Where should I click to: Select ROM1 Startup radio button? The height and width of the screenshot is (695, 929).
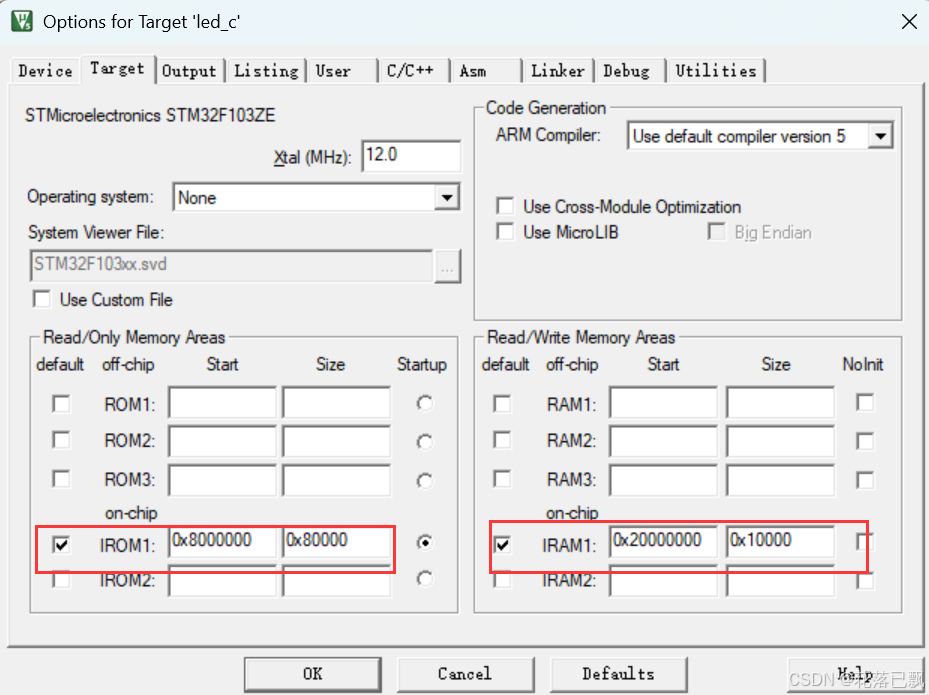[424, 404]
